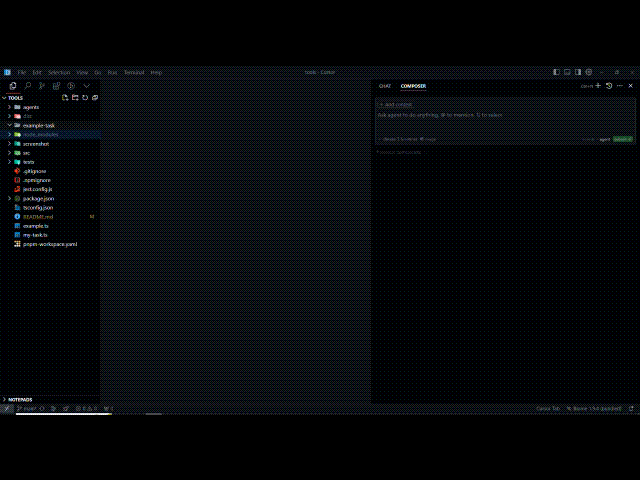The image size is (640, 480).
Task: Expand additional sidebar views chevron
Action: tap(87, 86)
